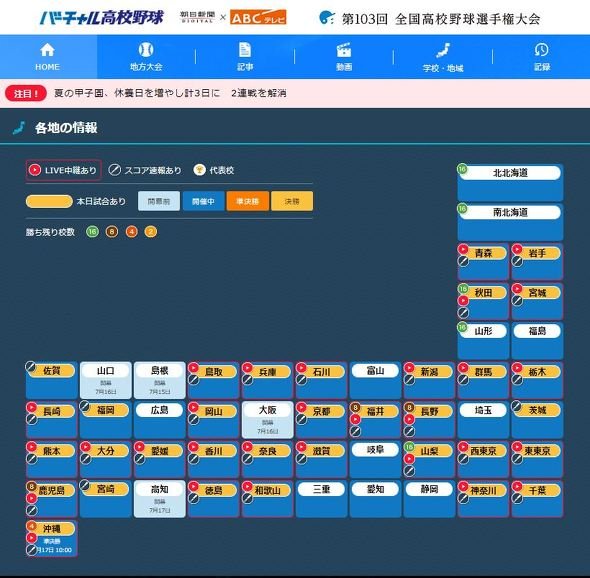The image size is (590, 578).
Task: Toggle the 代表校 filter
Action: (214, 170)
